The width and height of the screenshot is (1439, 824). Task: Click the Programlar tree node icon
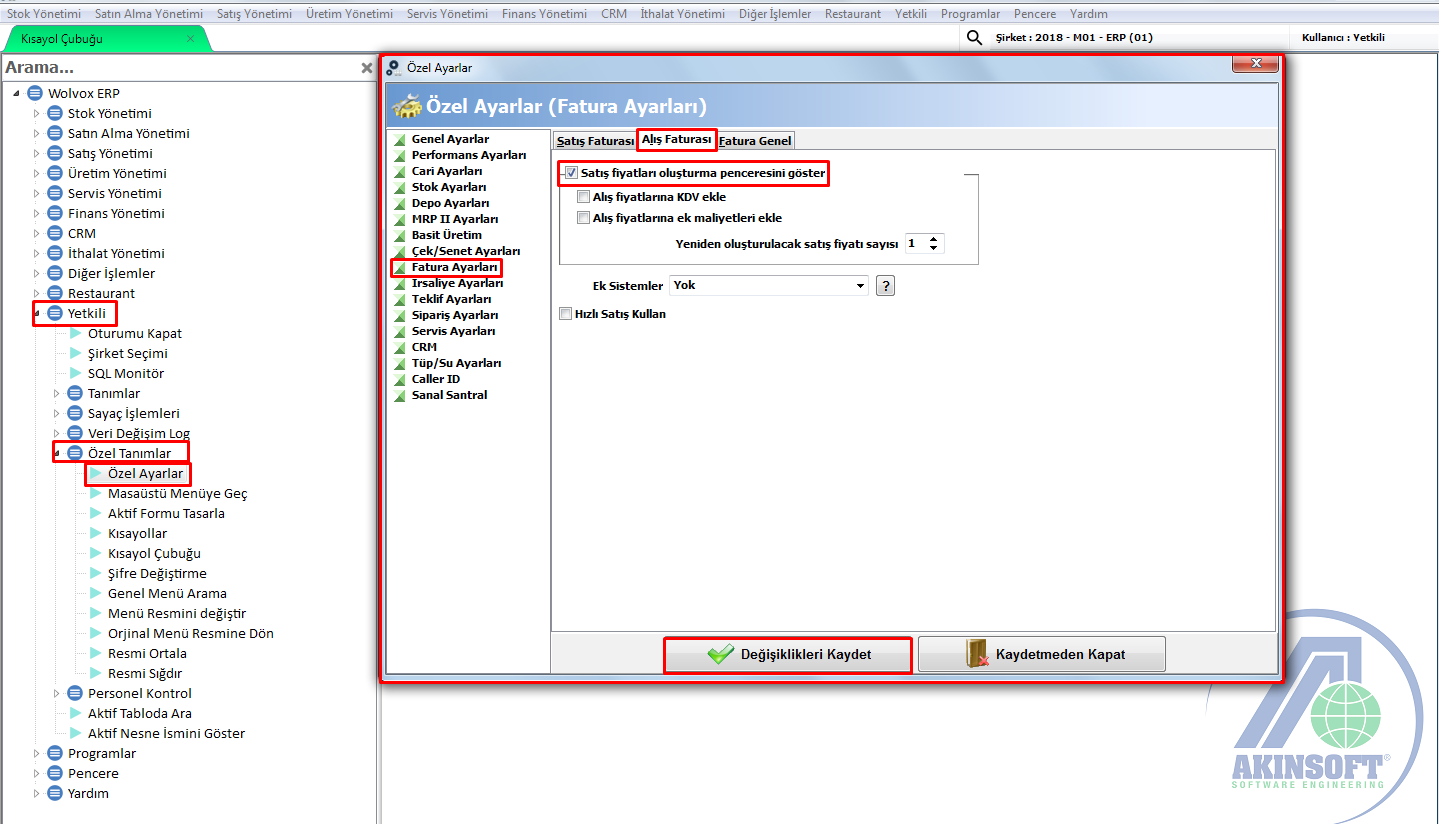(x=55, y=753)
